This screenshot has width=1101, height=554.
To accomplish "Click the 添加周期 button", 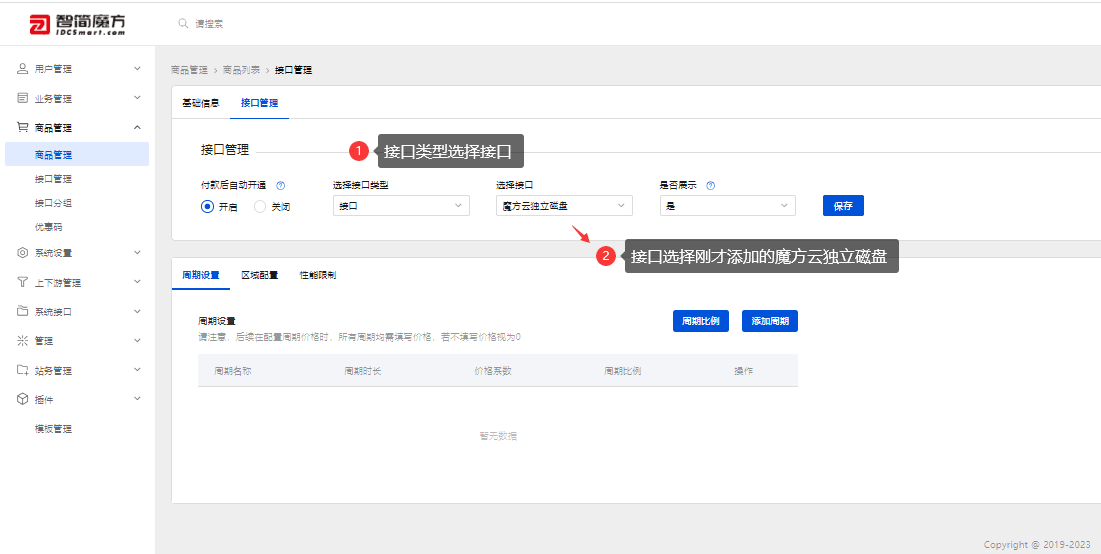I will (x=770, y=321).
